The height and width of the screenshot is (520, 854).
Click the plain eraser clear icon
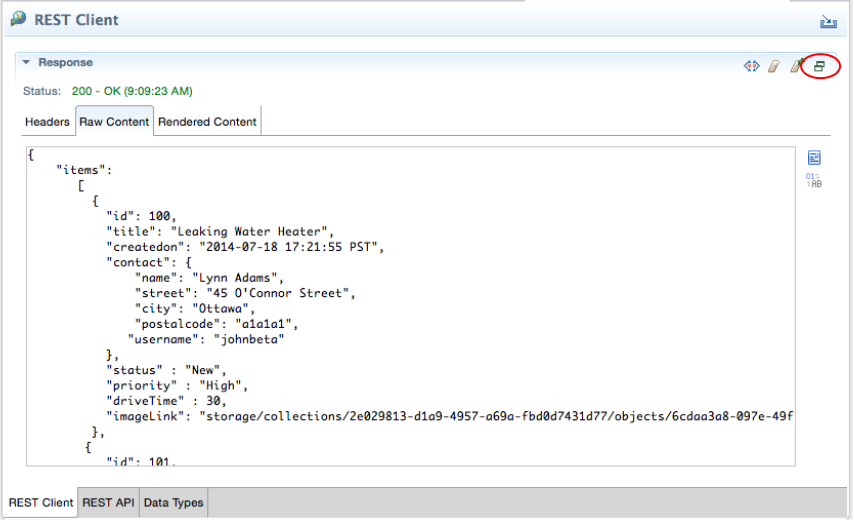pos(774,66)
